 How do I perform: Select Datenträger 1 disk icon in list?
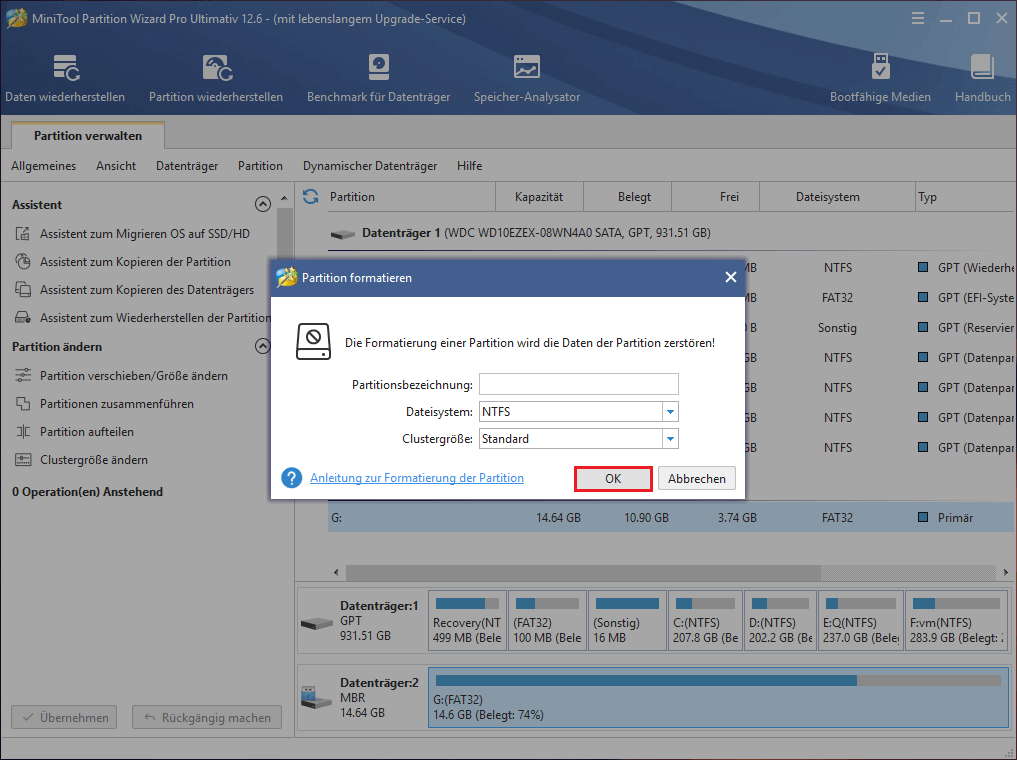(342, 233)
